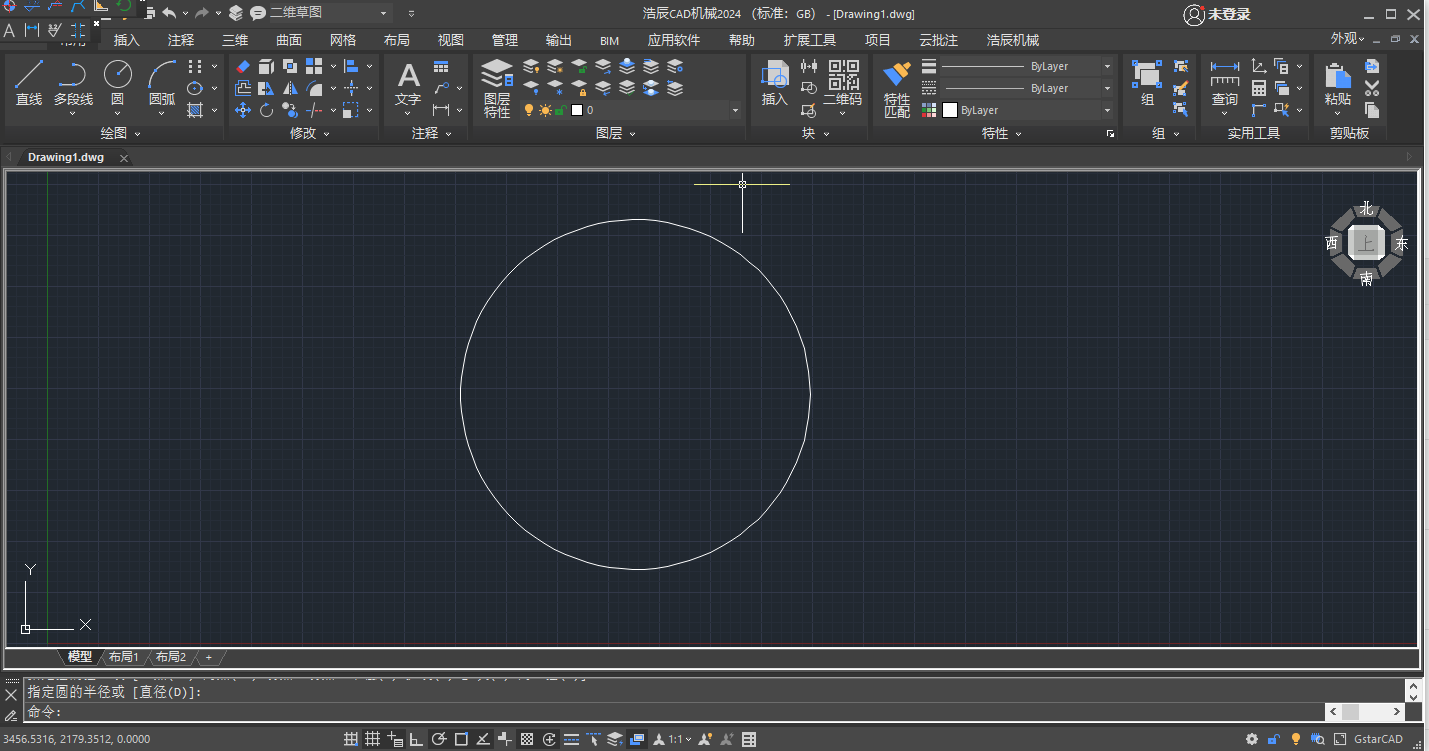1429x751 pixels.
Task: Click the object color palette icon
Action: pyautogui.click(x=929, y=110)
